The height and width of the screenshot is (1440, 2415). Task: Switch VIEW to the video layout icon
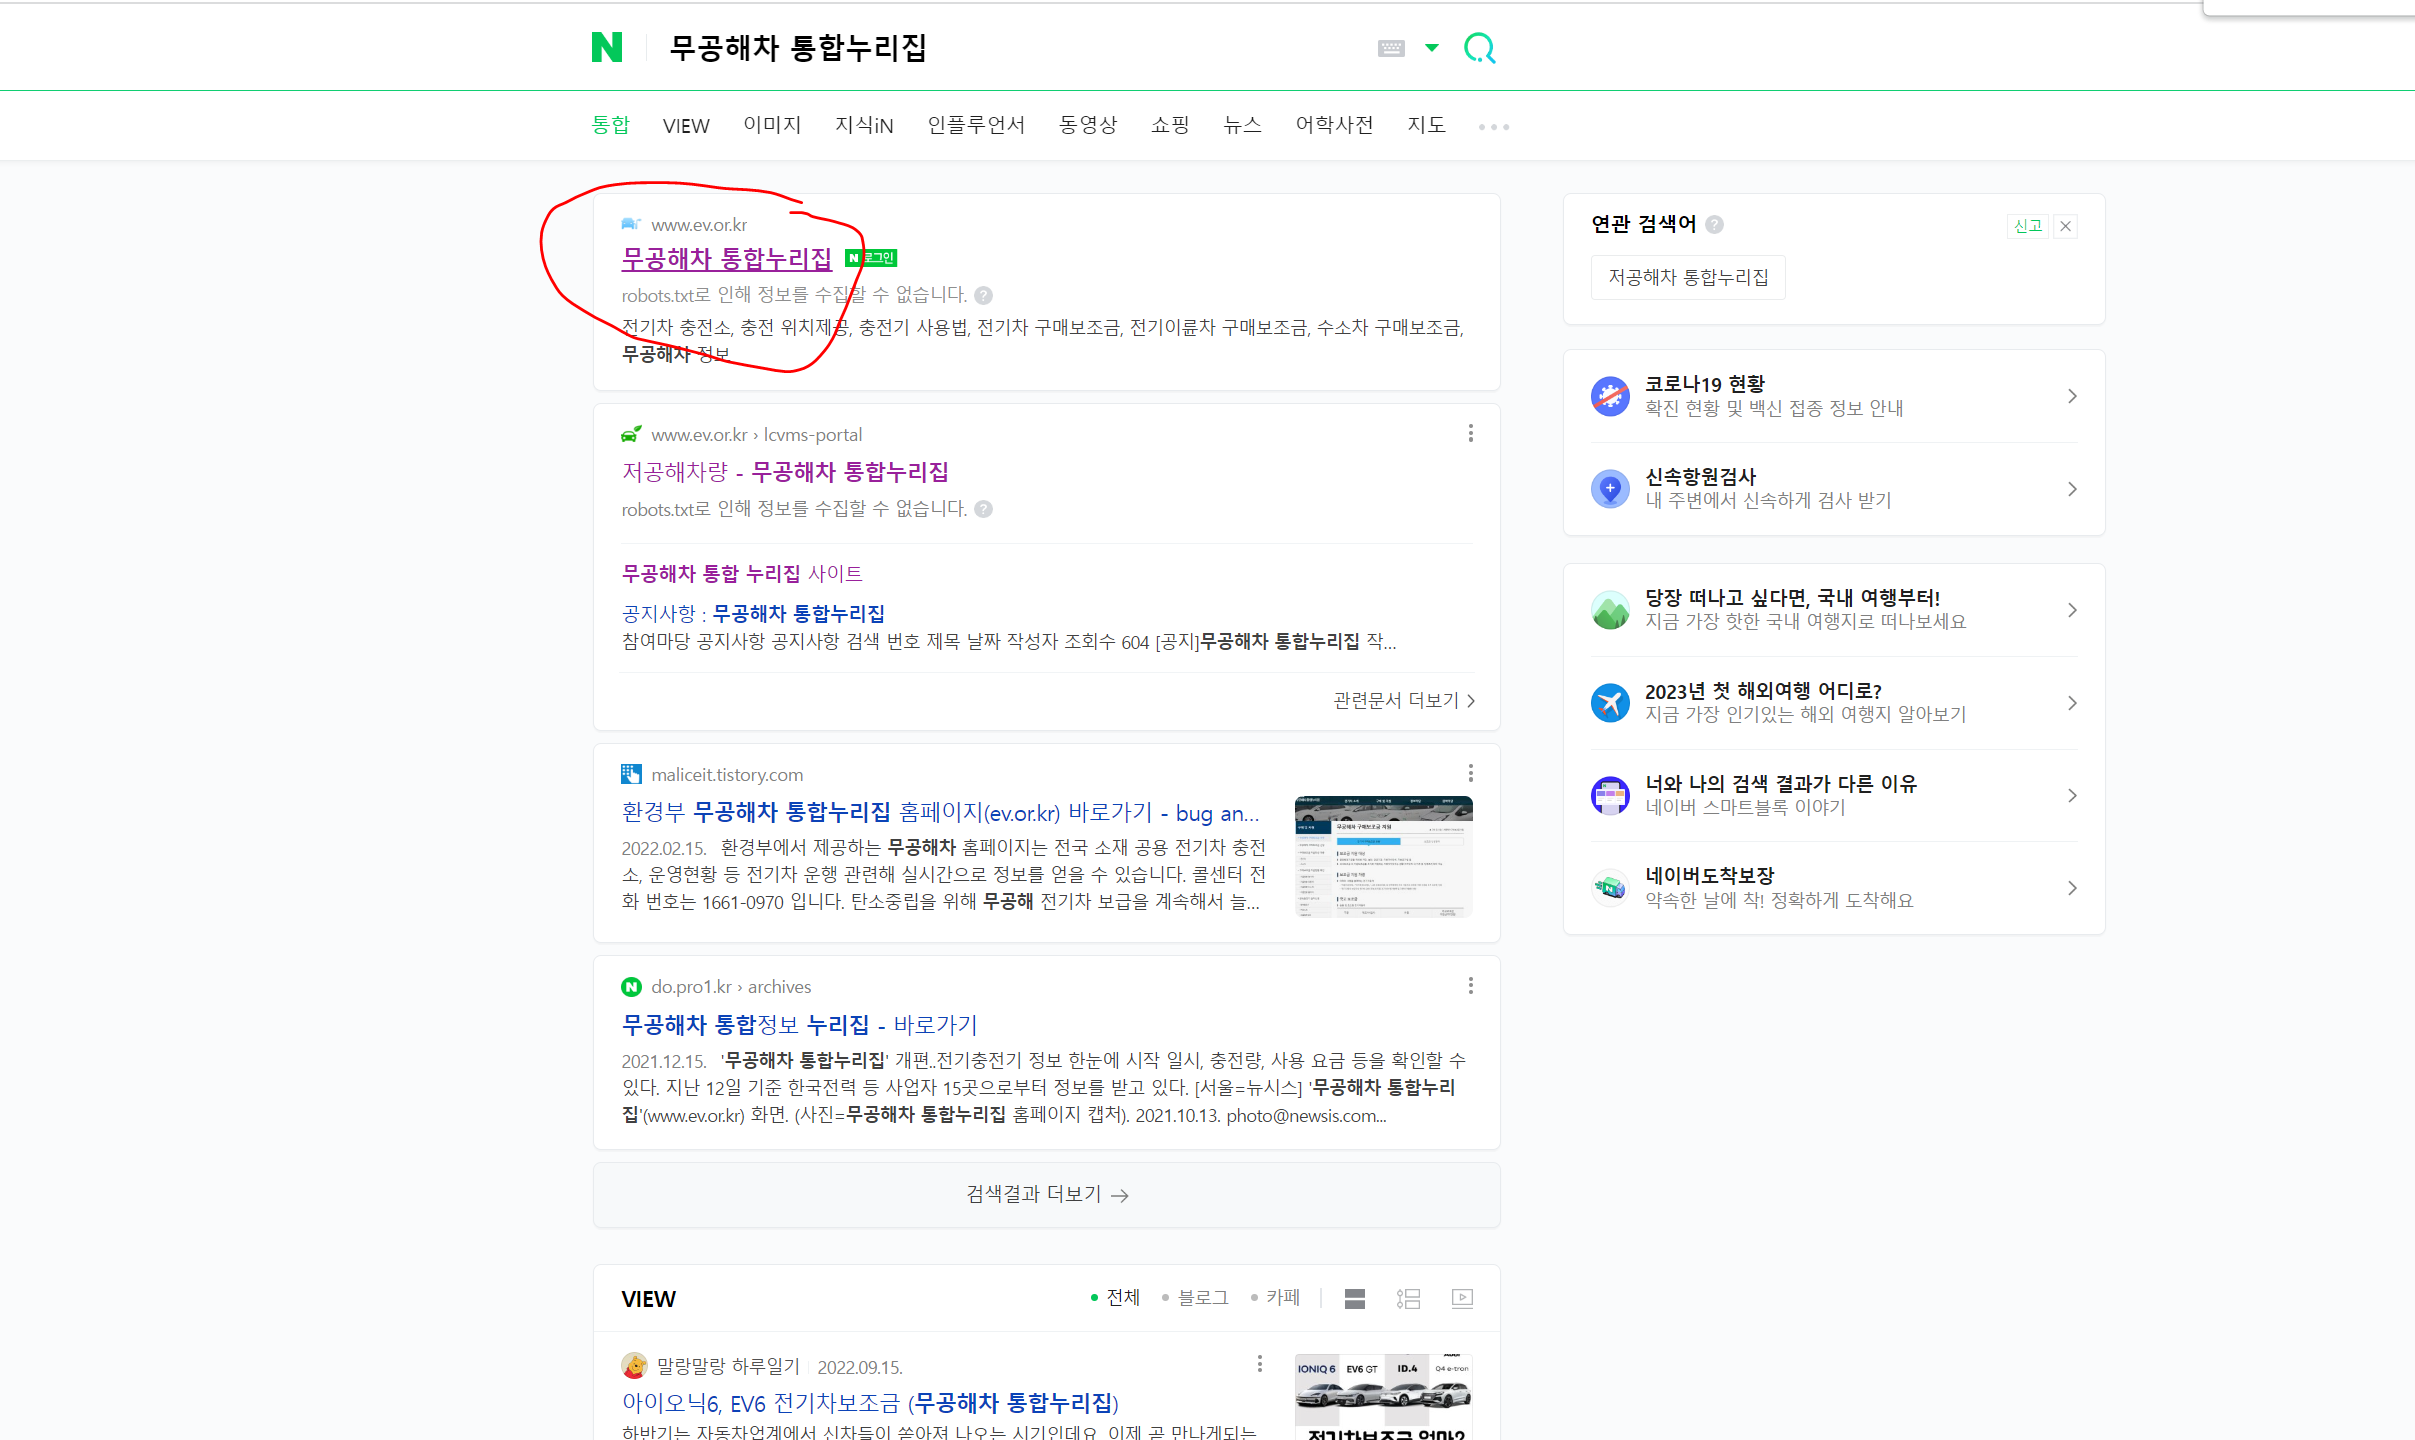click(x=1462, y=1299)
